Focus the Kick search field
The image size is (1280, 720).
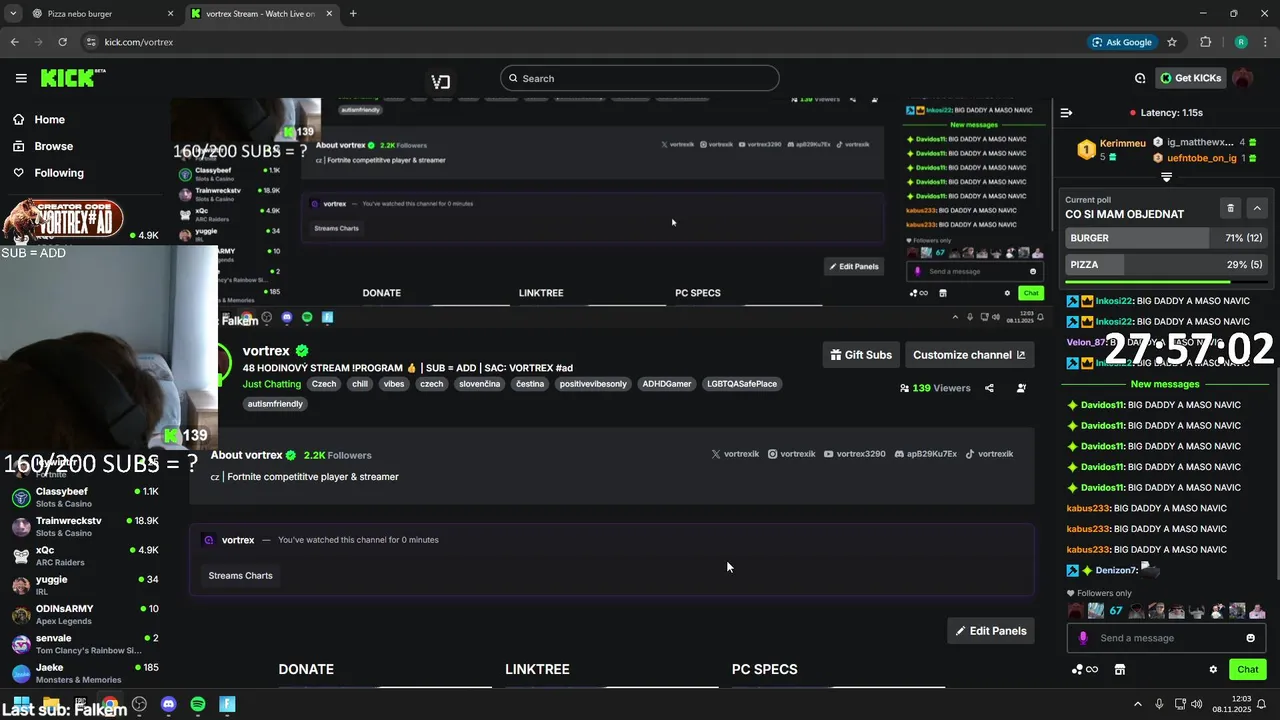[x=640, y=78]
